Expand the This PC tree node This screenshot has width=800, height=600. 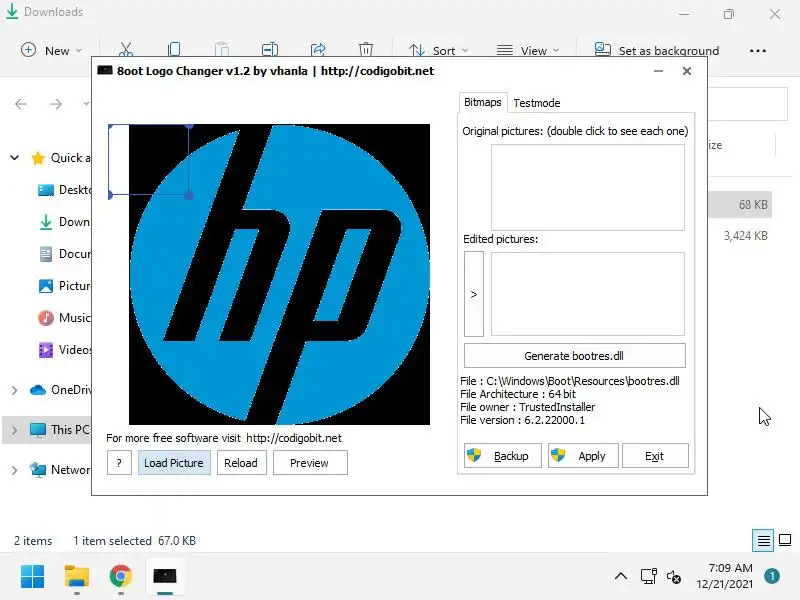click(14, 430)
